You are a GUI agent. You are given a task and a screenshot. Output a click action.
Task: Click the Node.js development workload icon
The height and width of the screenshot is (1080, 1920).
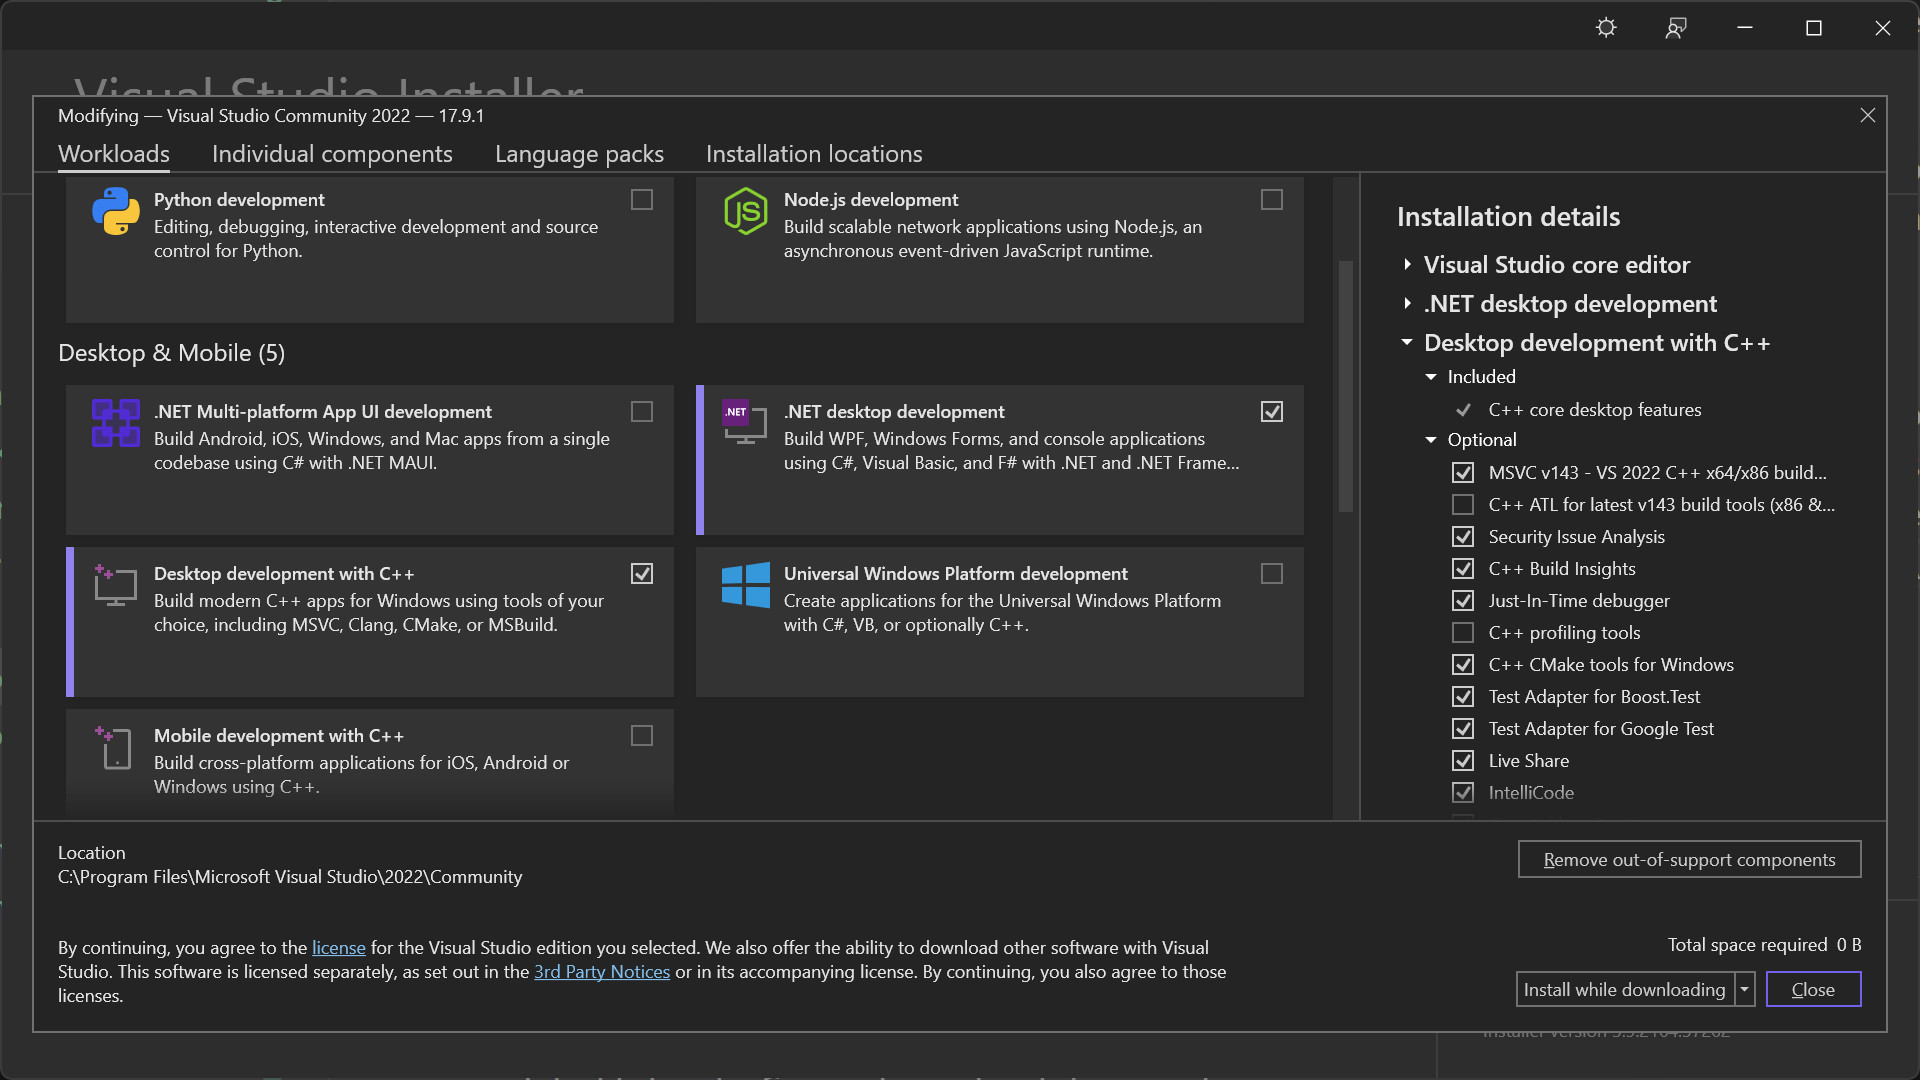(746, 211)
